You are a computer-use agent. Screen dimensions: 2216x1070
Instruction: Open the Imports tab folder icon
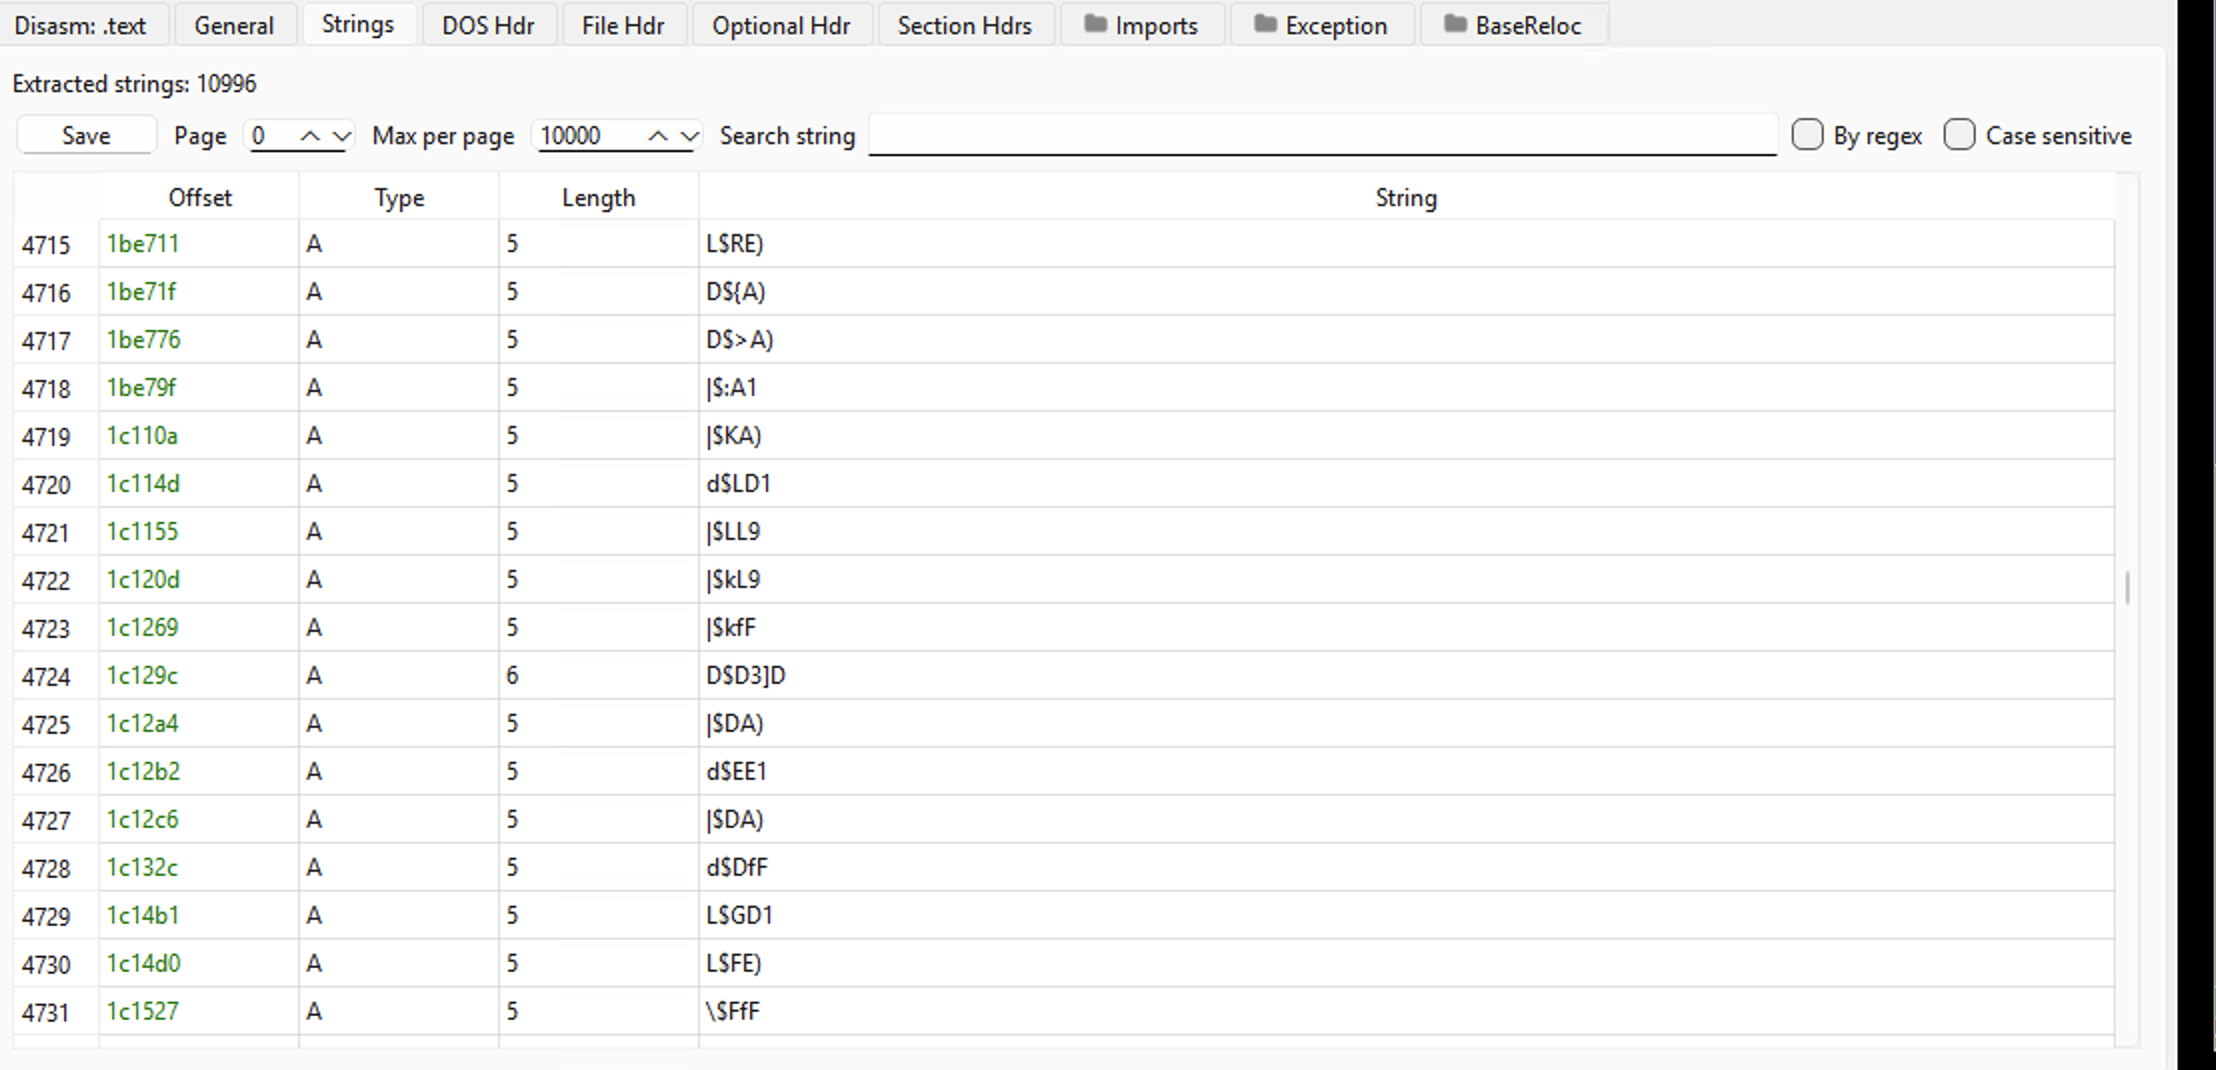pyautogui.click(x=1095, y=24)
